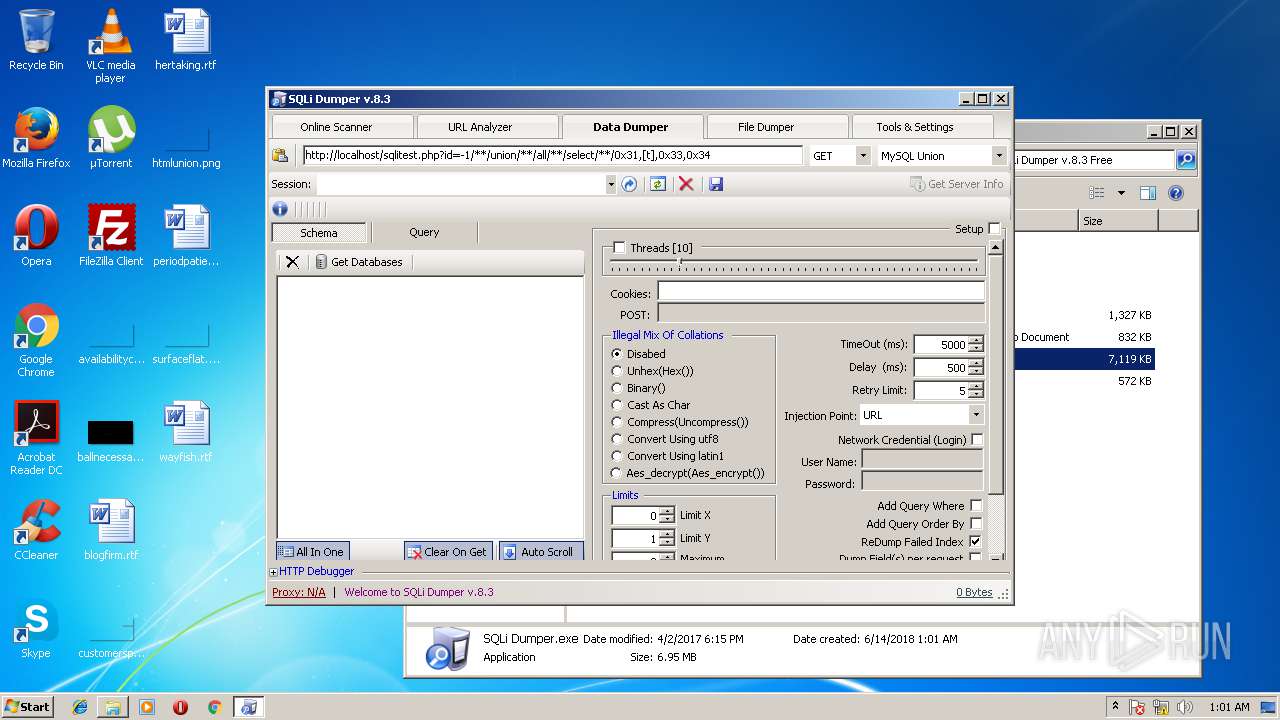Viewport: 1280px width, 720px height.
Task: Open the Query sub-tab
Action: (424, 232)
